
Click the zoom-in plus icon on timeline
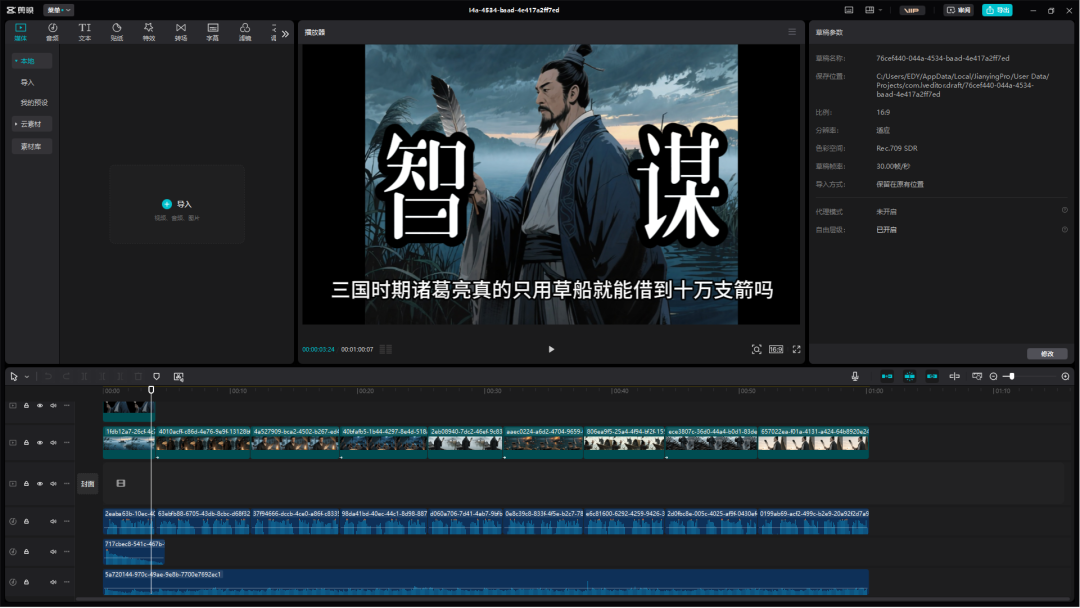click(x=1065, y=376)
